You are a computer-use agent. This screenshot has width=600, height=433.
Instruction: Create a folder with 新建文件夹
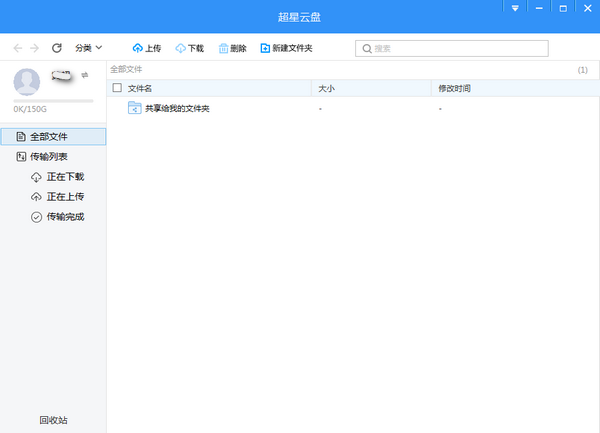[x=286, y=48]
